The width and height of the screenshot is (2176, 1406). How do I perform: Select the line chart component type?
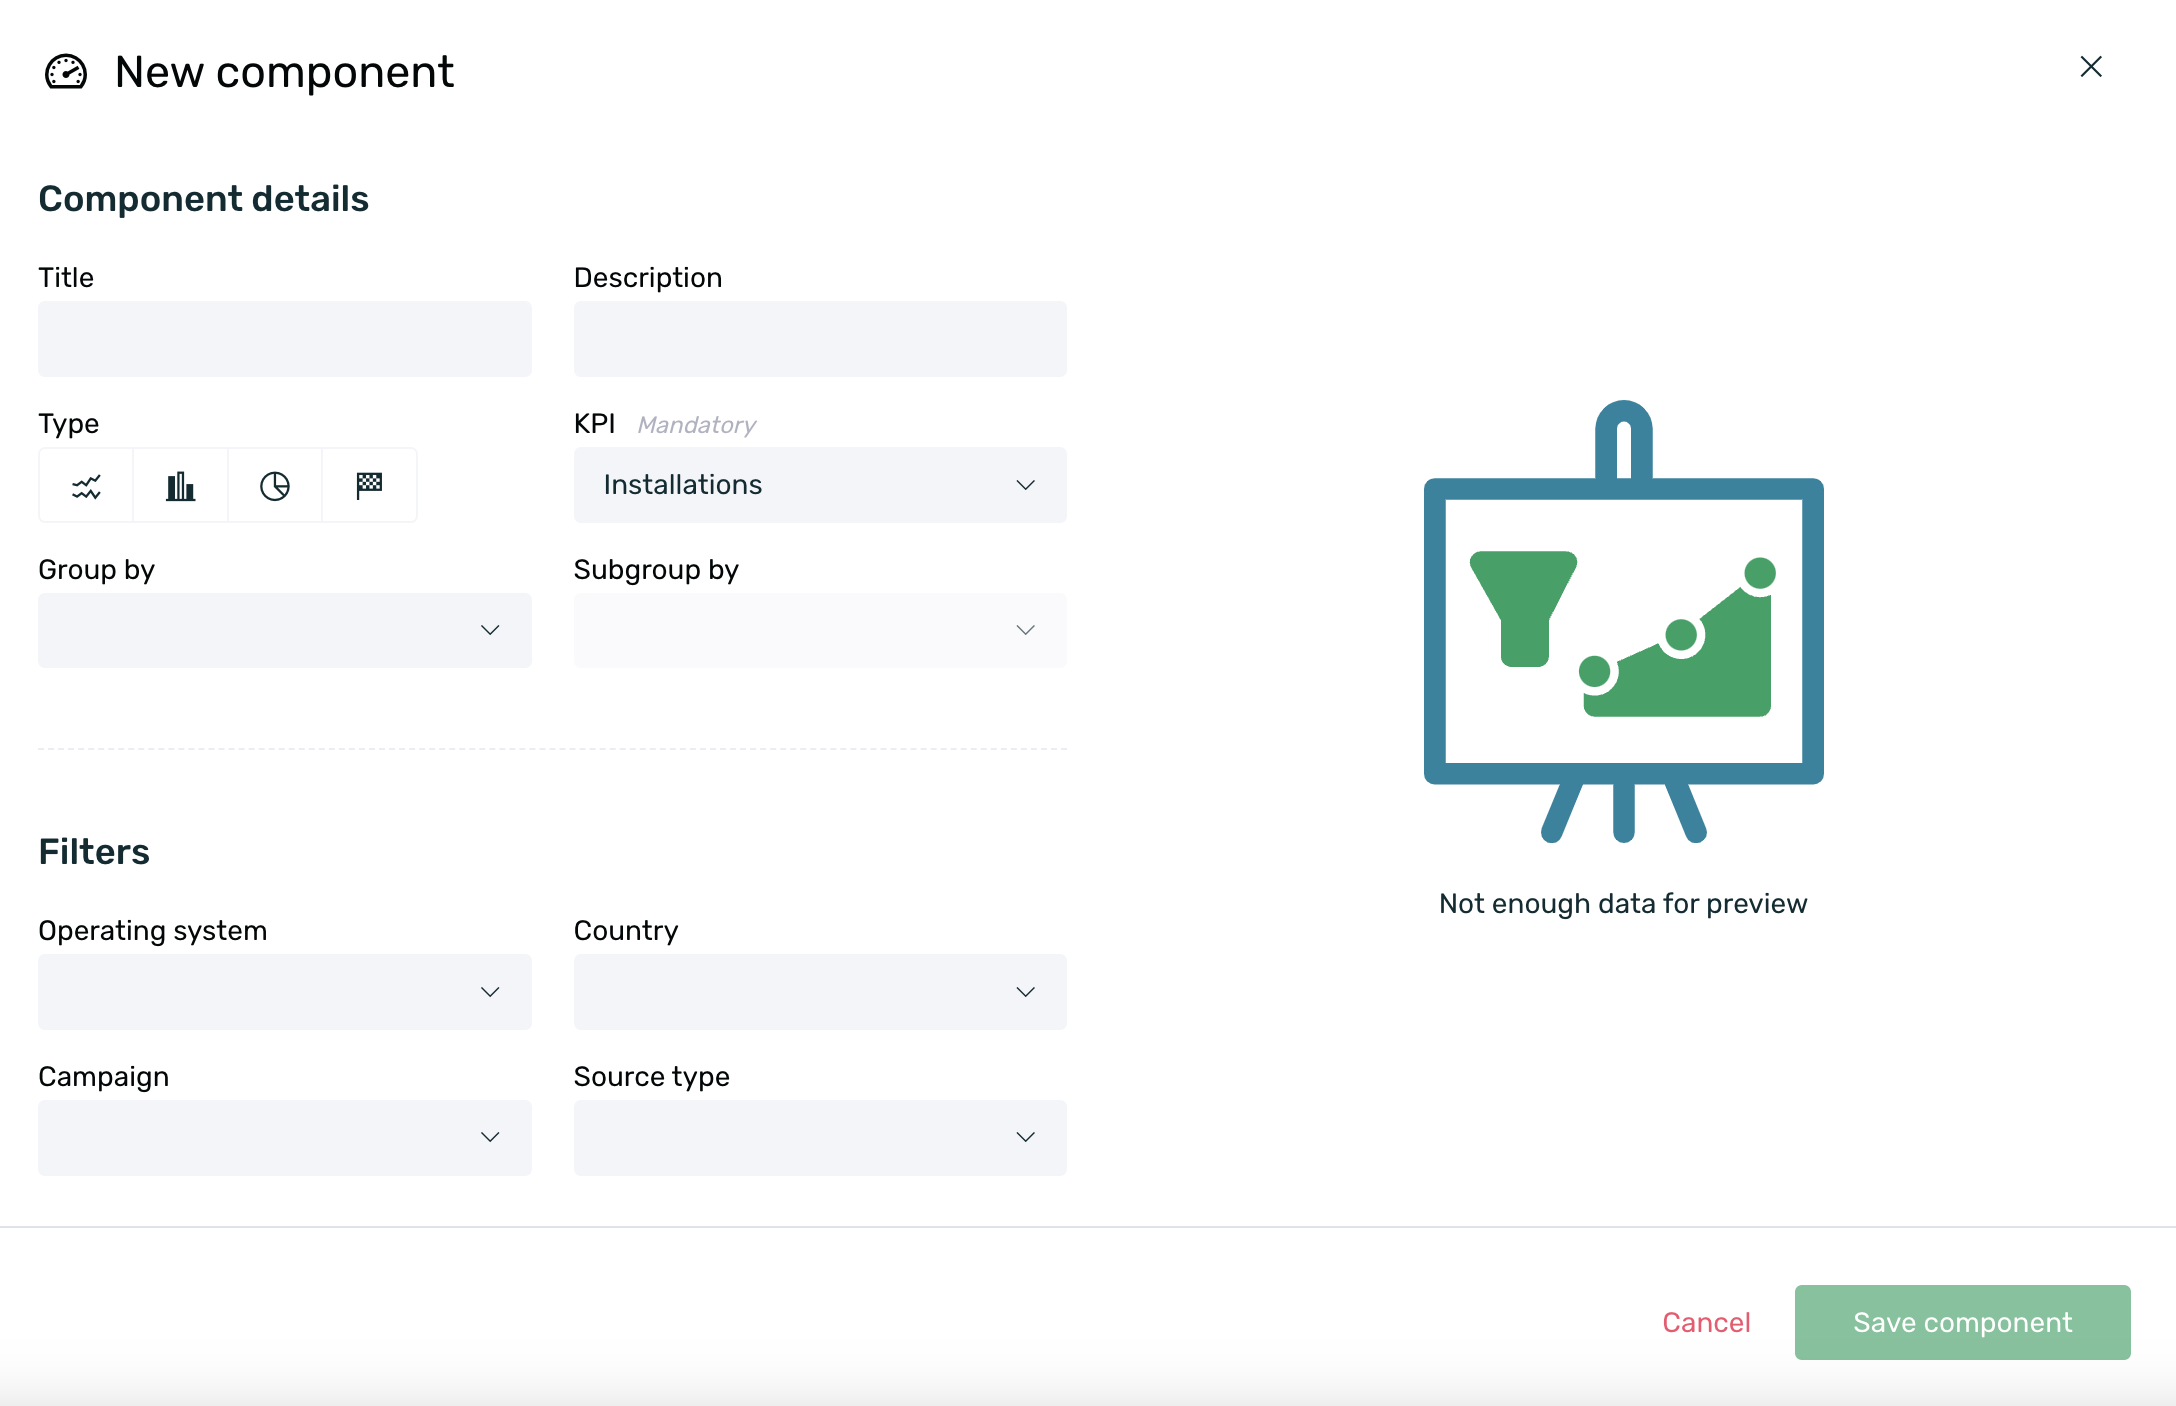(86, 485)
